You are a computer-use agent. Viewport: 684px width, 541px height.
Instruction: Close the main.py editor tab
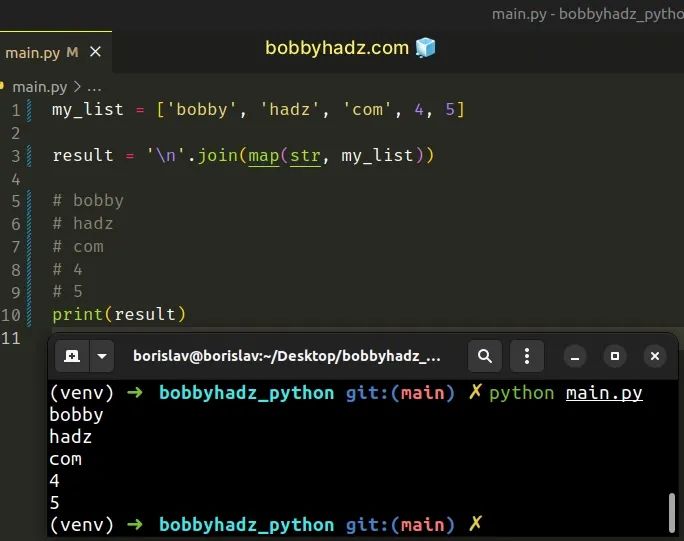point(95,52)
